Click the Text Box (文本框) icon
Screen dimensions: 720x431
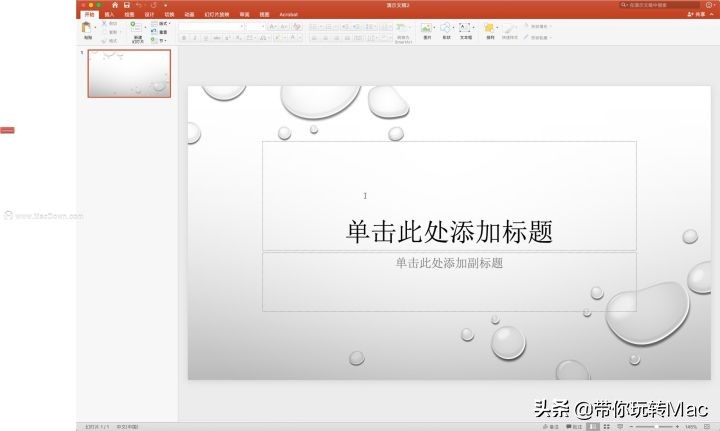(465, 28)
